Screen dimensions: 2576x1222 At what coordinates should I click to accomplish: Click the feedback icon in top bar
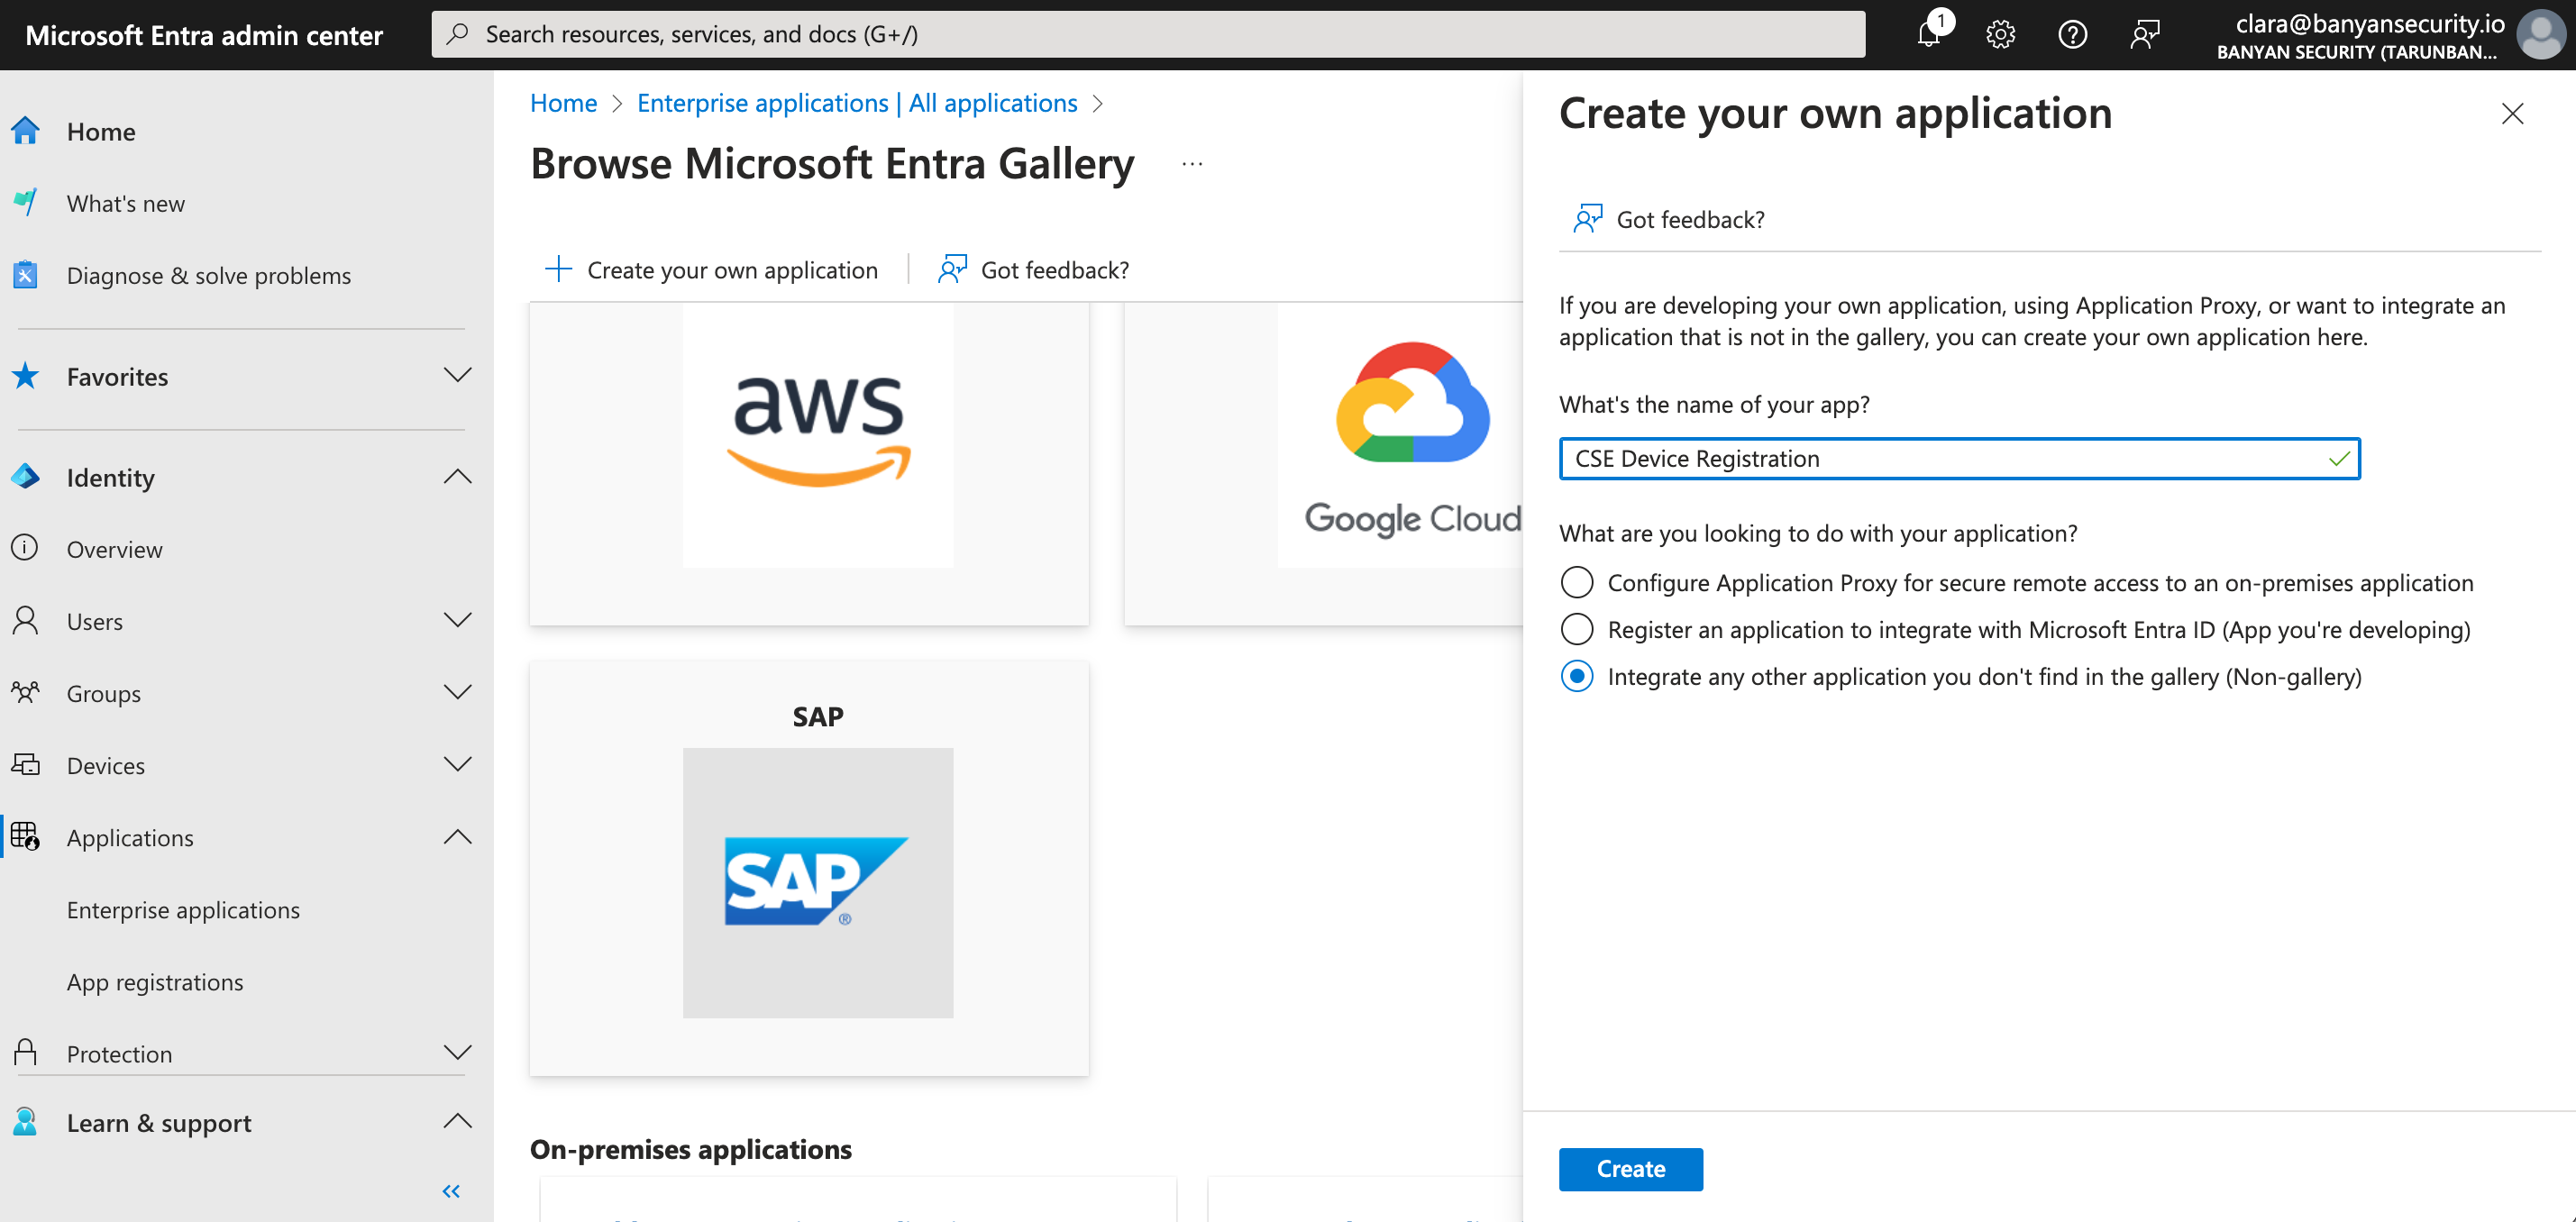[x=2144, y=35]
